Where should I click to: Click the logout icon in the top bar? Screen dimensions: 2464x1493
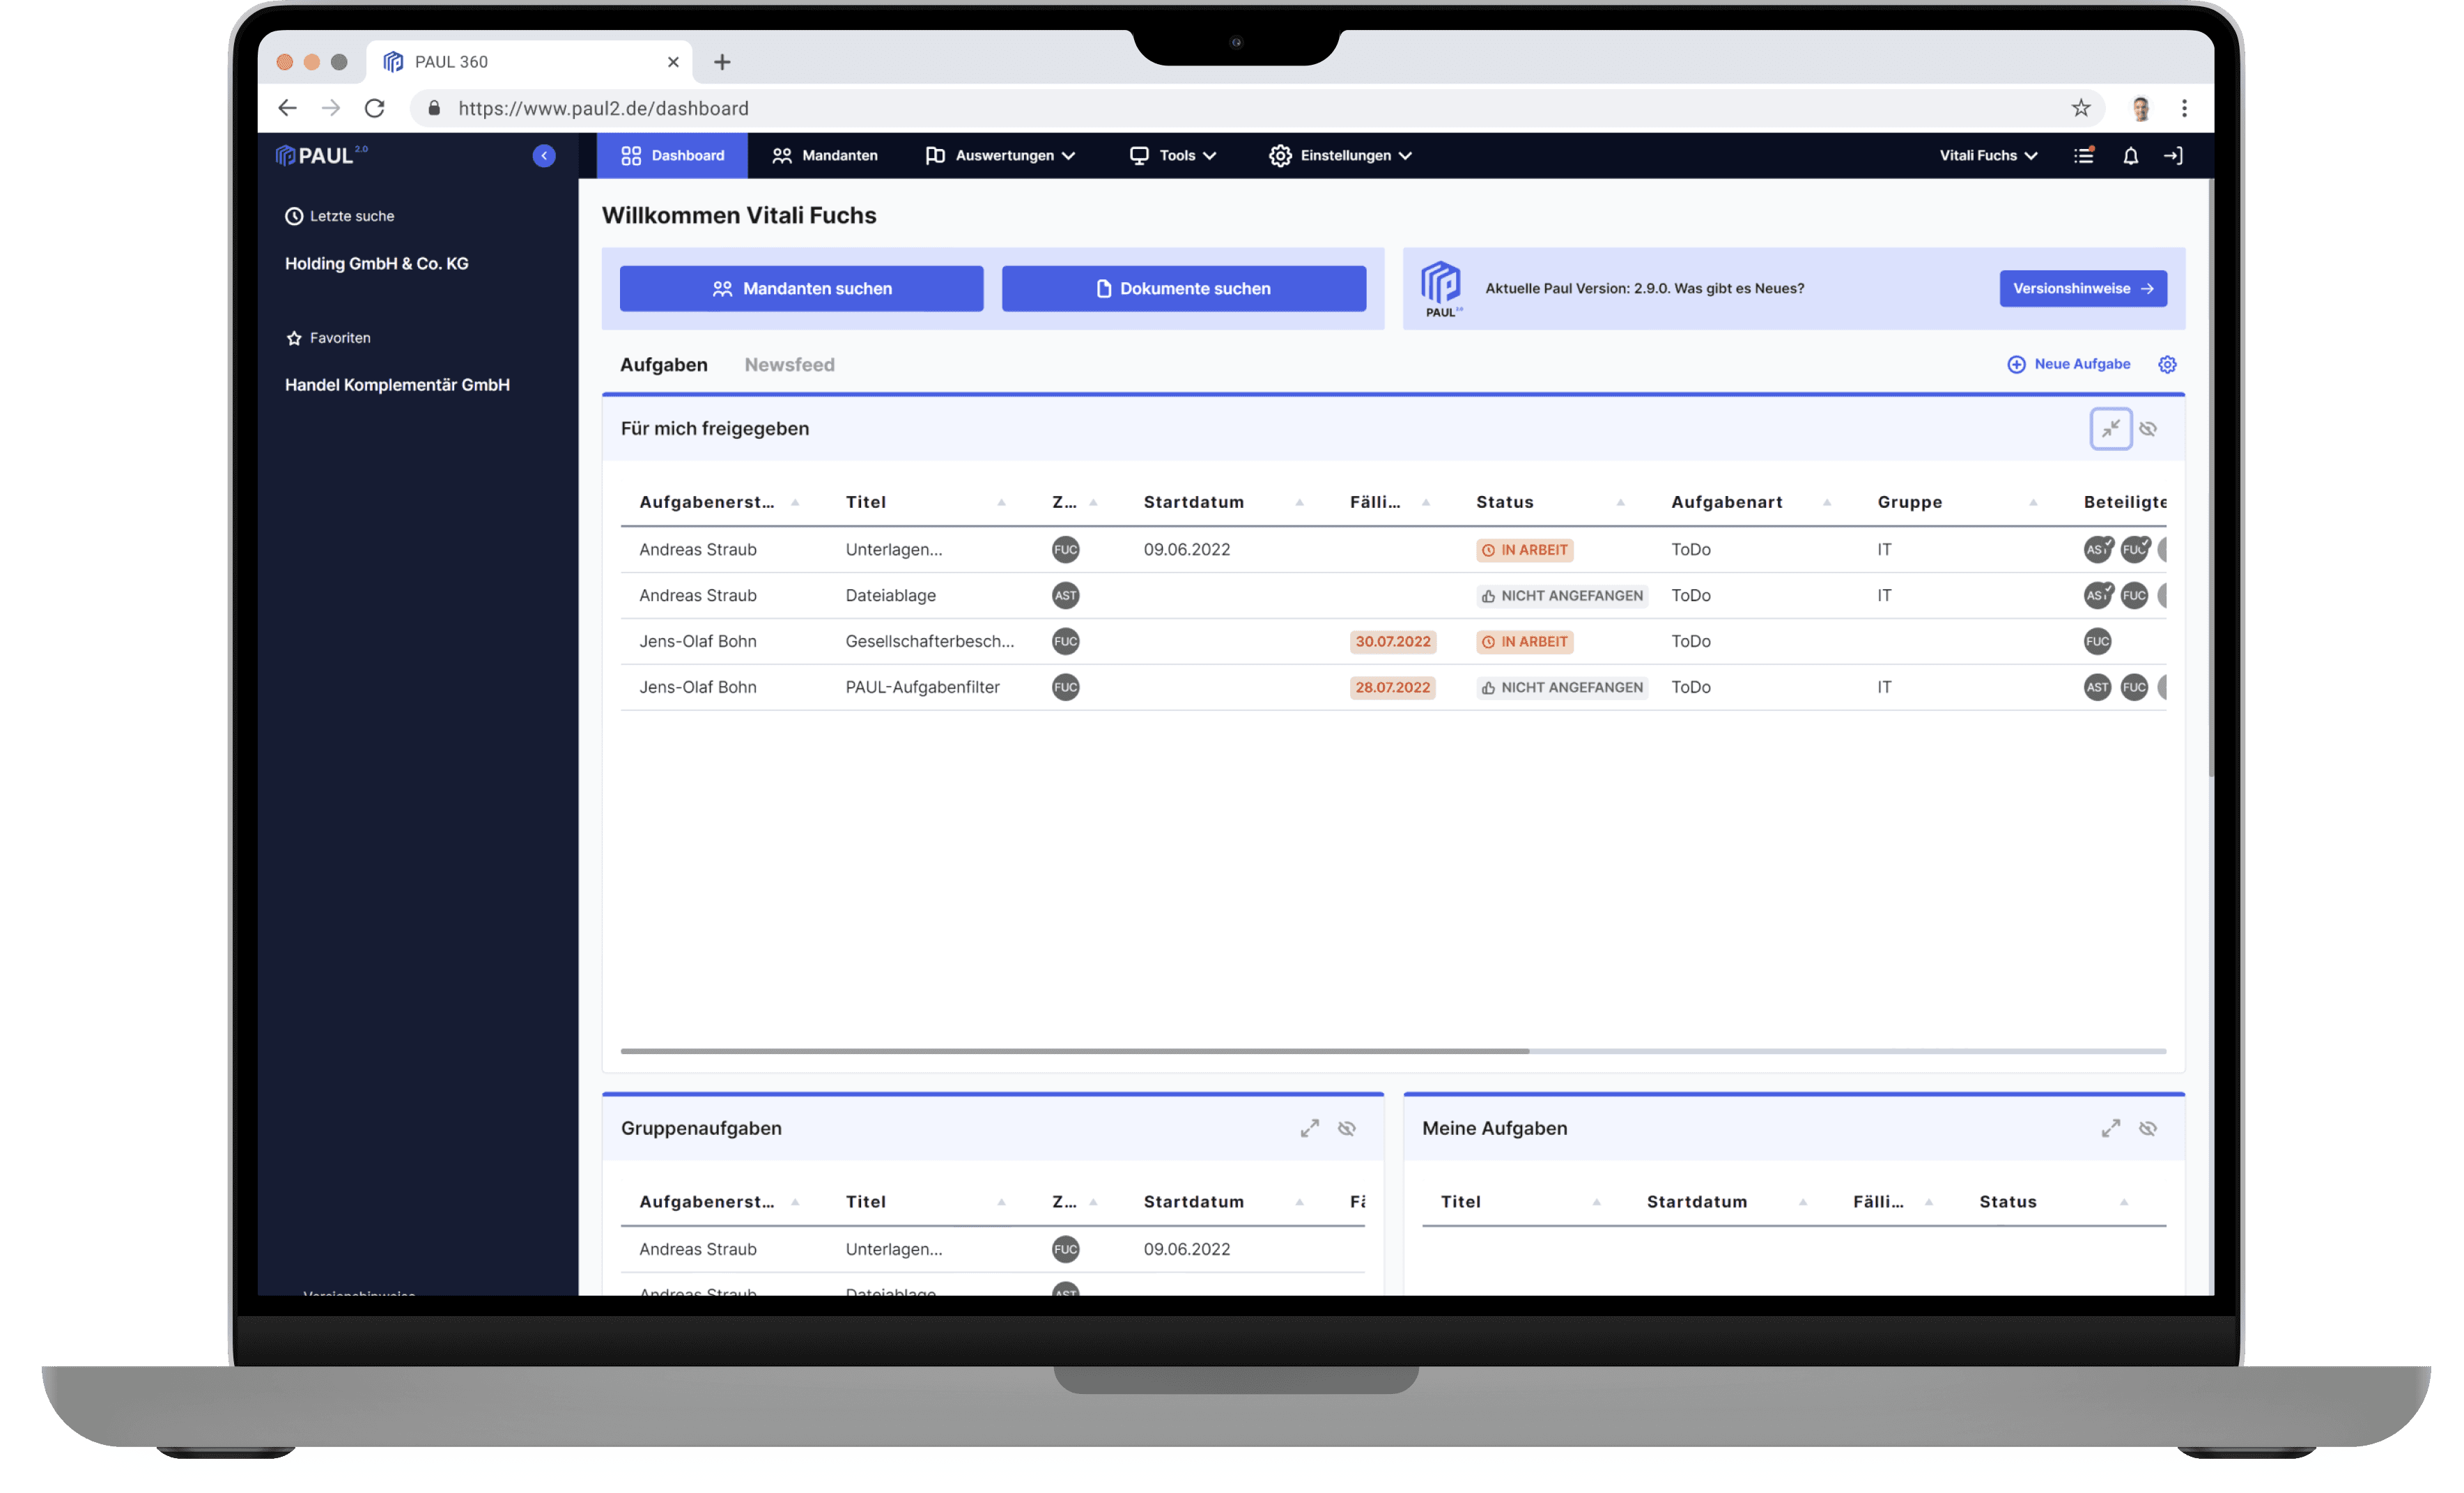(2174, 155)
